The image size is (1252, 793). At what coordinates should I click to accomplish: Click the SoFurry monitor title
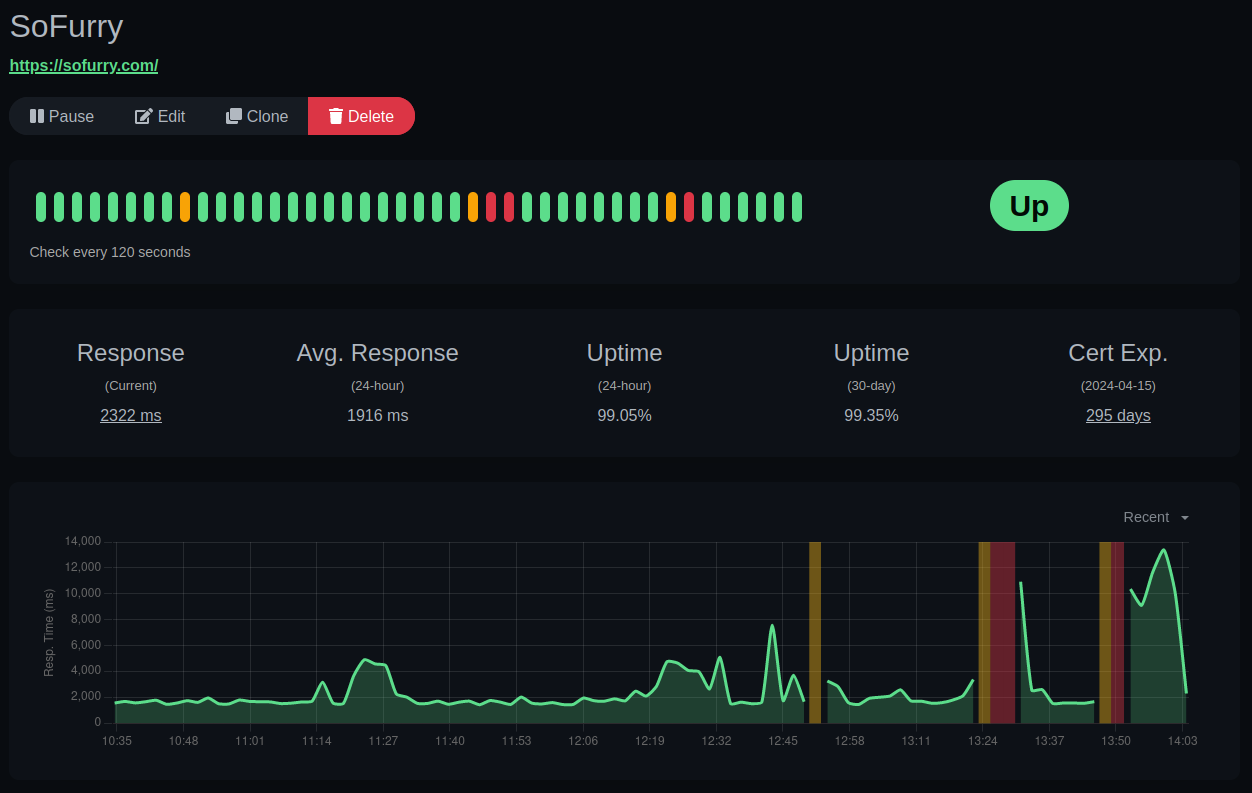coord(66,26)
